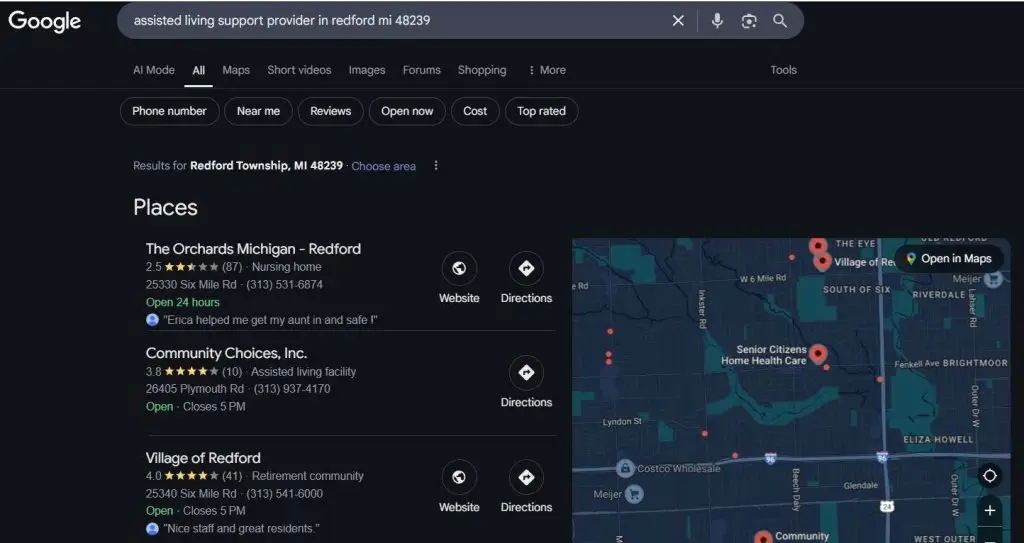Expand the More menu

click(x=547, y=70)
